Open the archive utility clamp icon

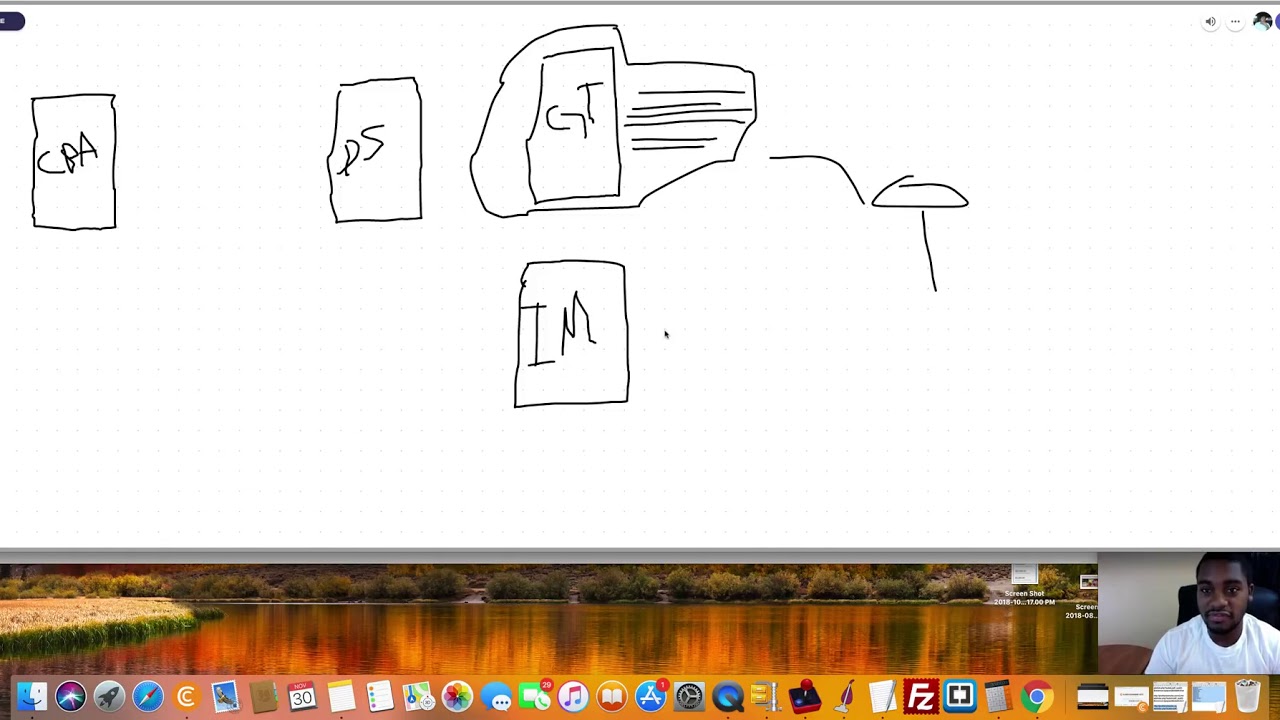point(766,696)
